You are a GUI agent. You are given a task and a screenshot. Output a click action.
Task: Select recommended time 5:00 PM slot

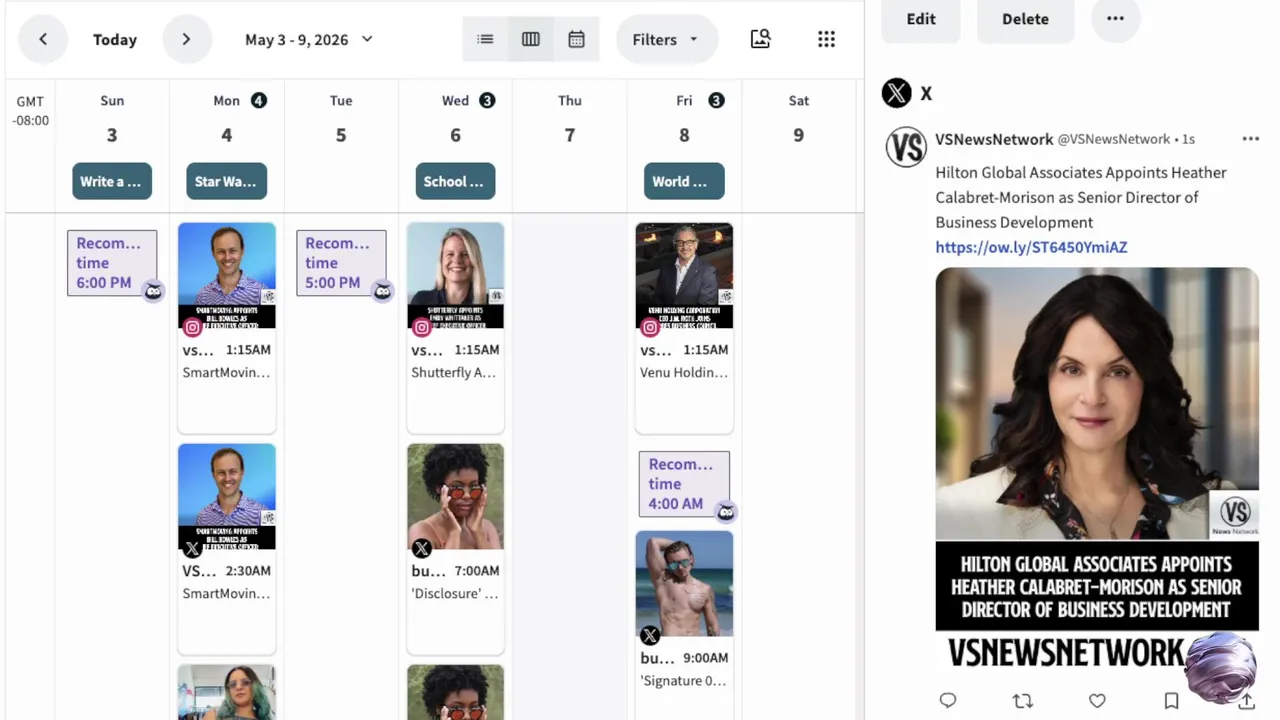tap(341, 263)
